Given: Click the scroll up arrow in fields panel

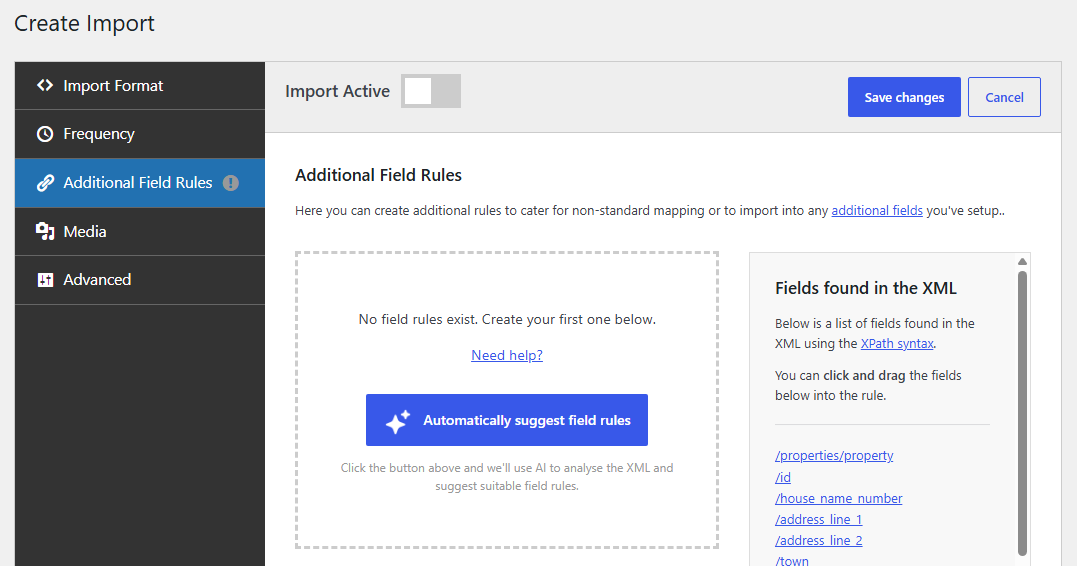Looking at the screenshot, I should [x=1022, y=261].
